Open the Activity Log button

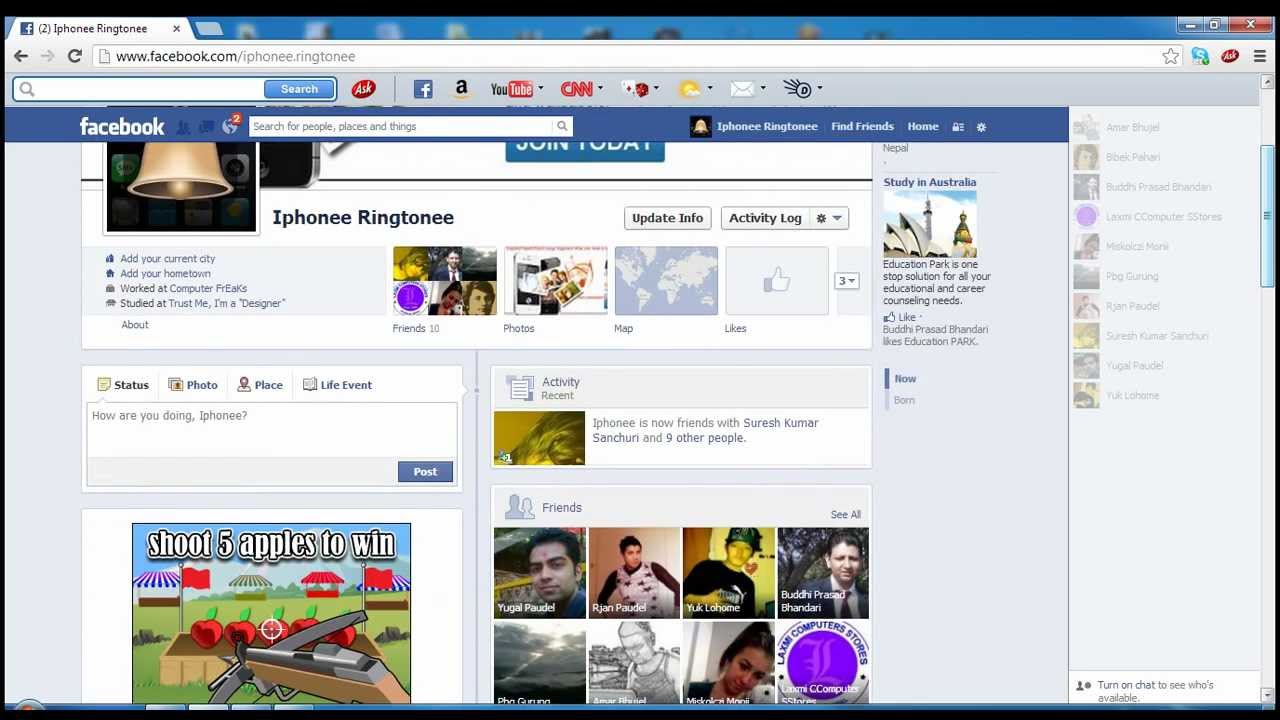[765, 218]
